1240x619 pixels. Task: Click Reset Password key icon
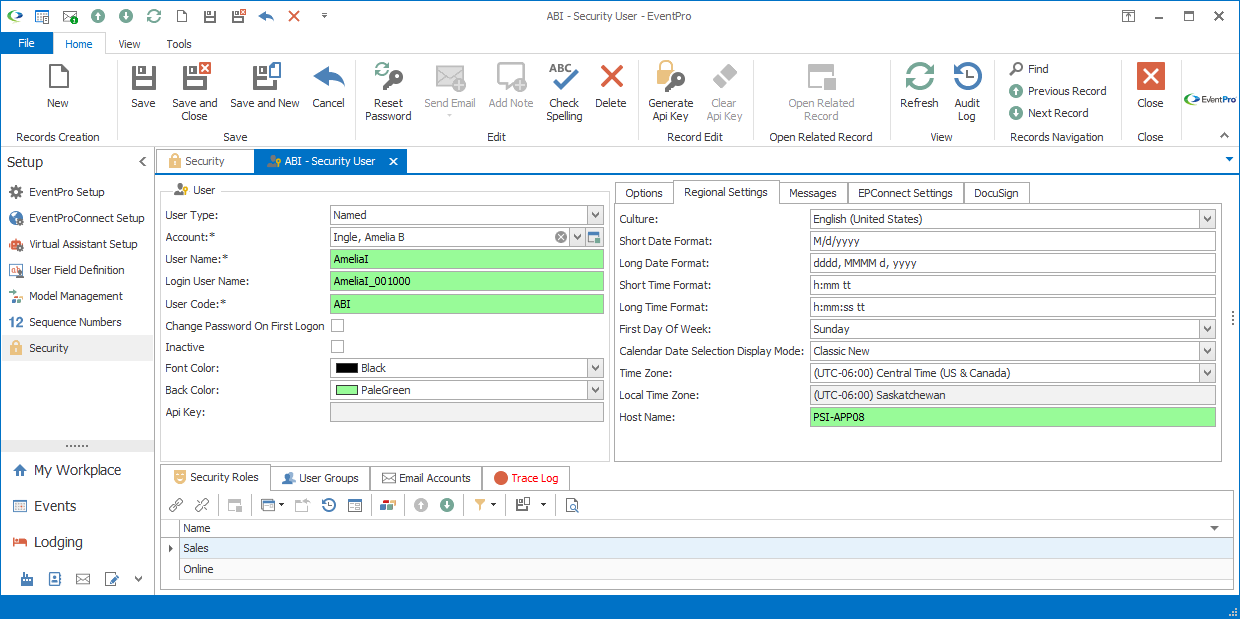[388, 77]
